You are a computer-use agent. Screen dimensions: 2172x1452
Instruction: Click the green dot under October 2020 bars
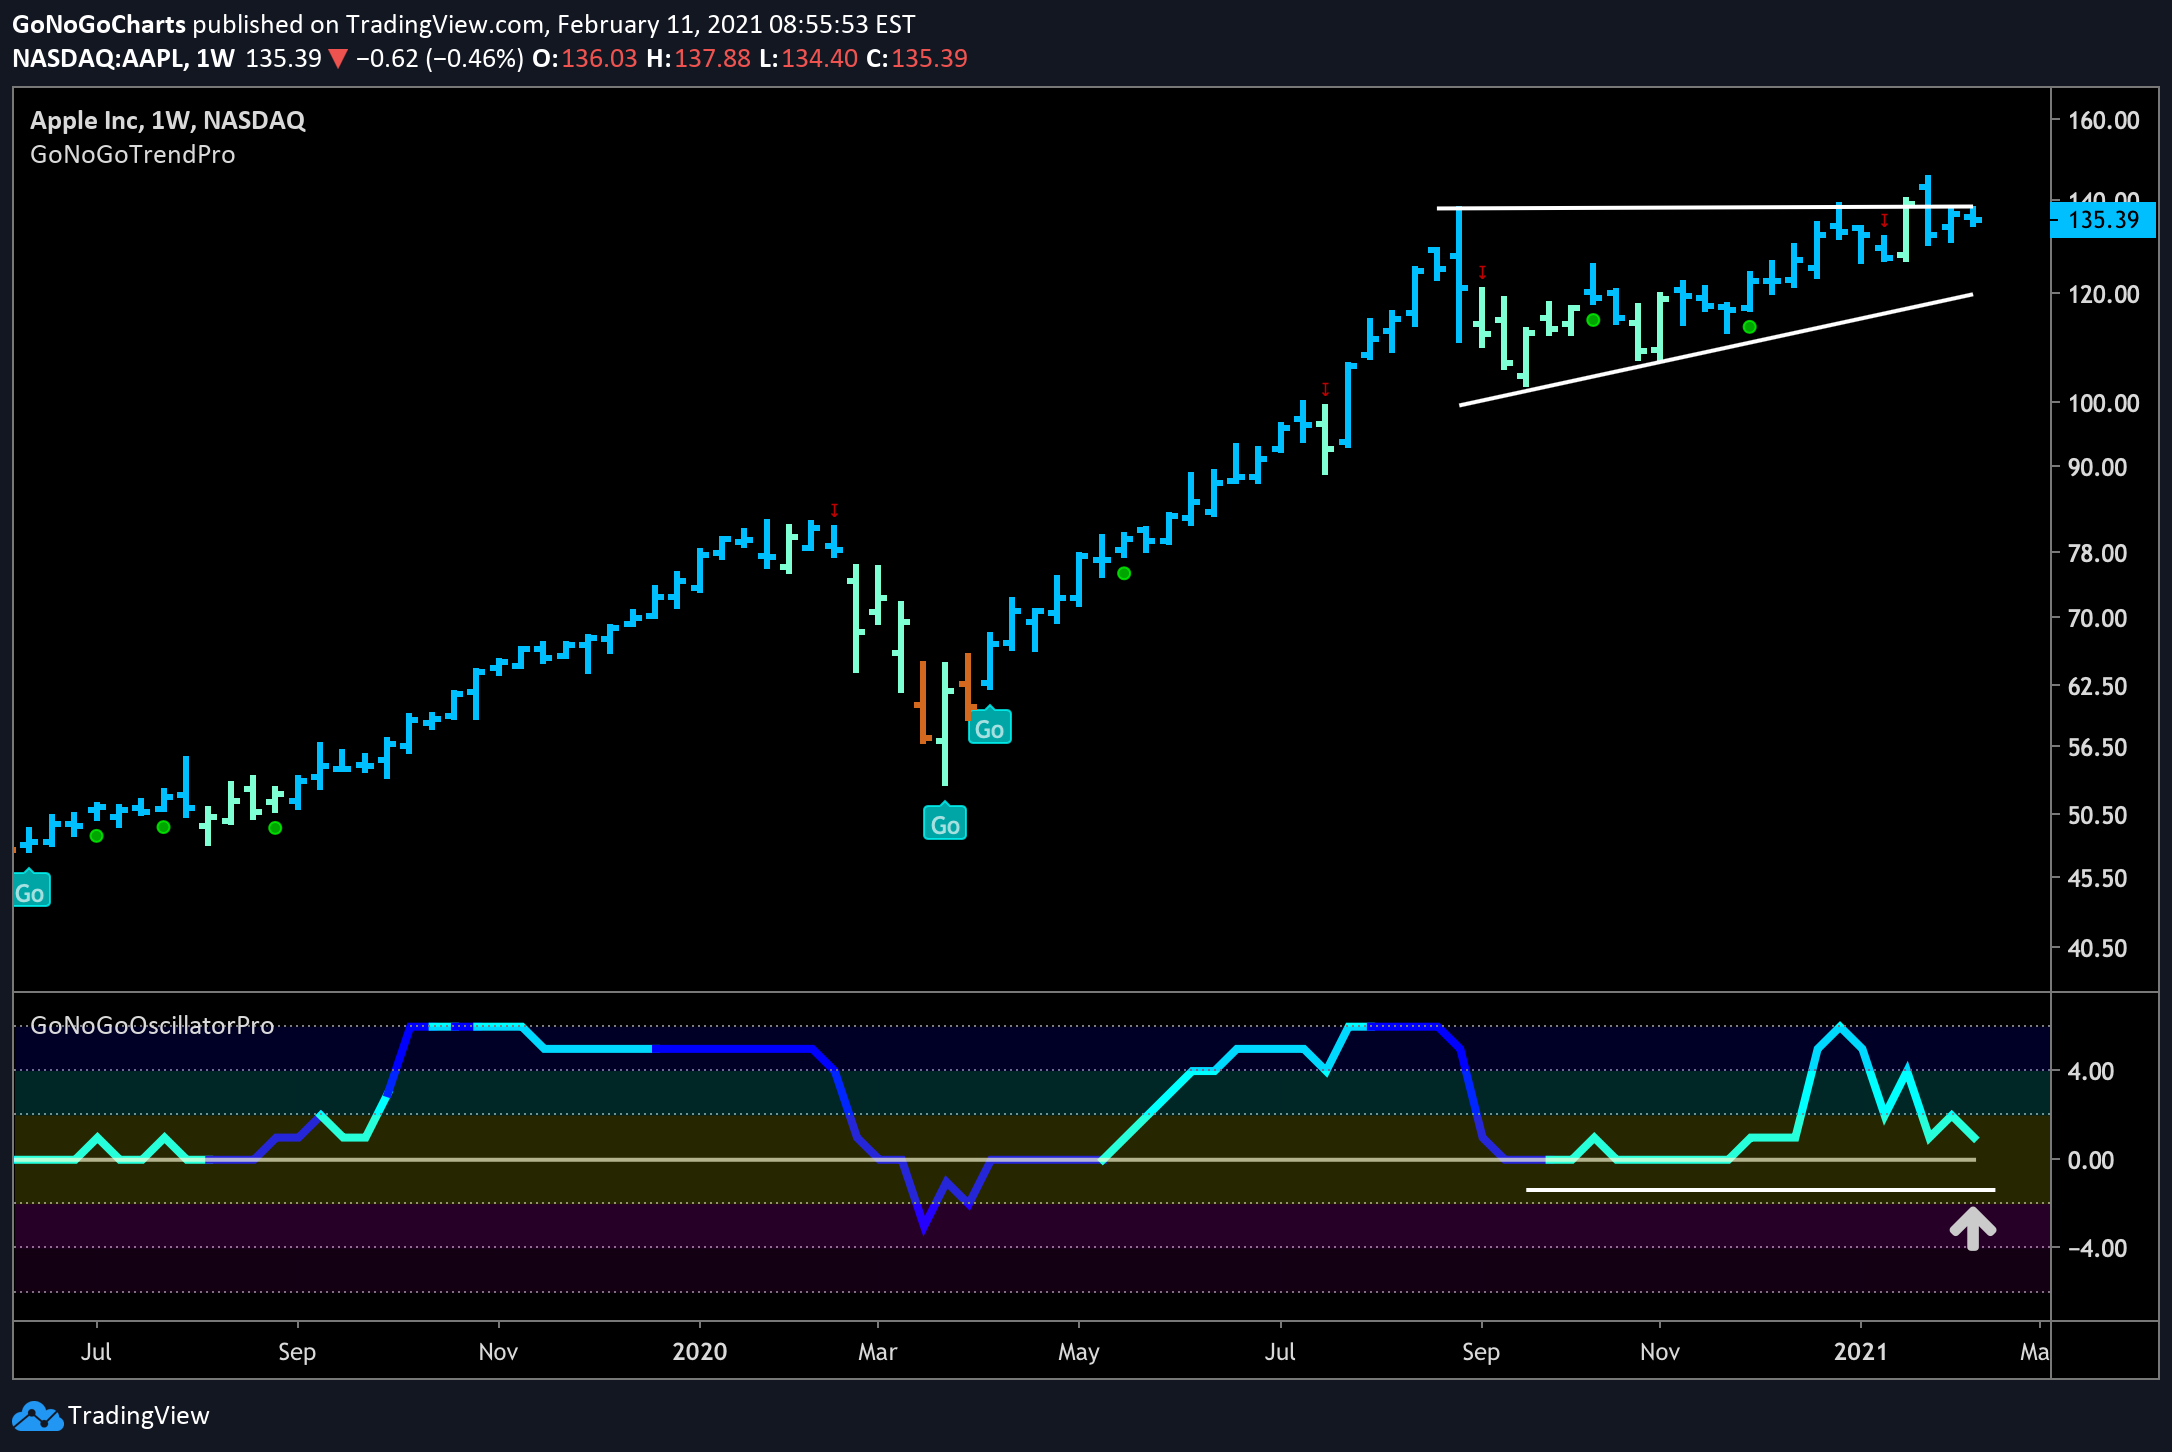(1593, 320)
